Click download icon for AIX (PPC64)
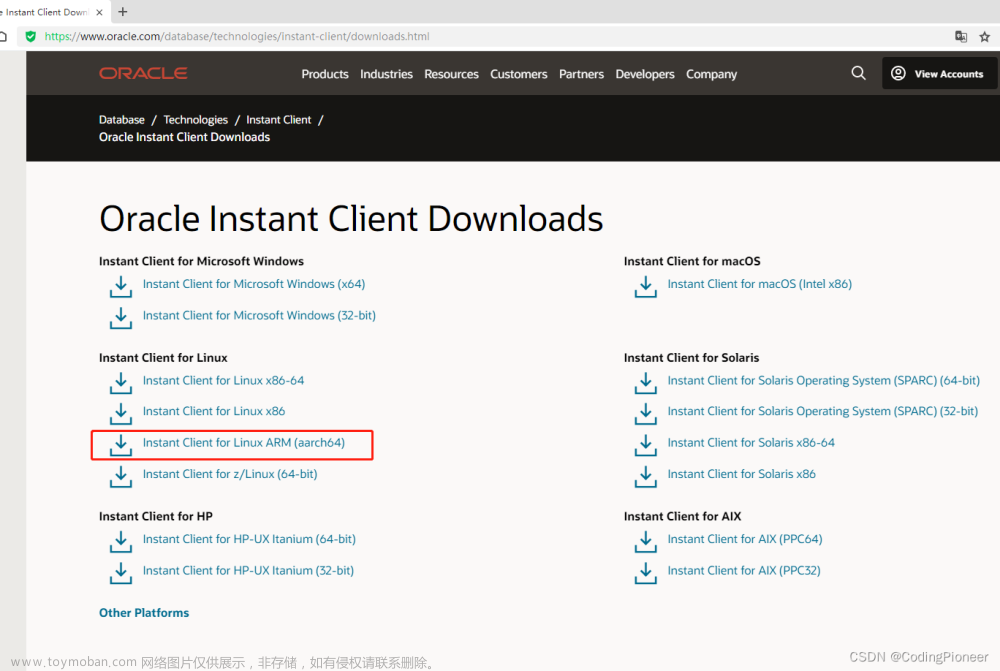The width and height of the screenshot is (1000, 671). point(645,542)
